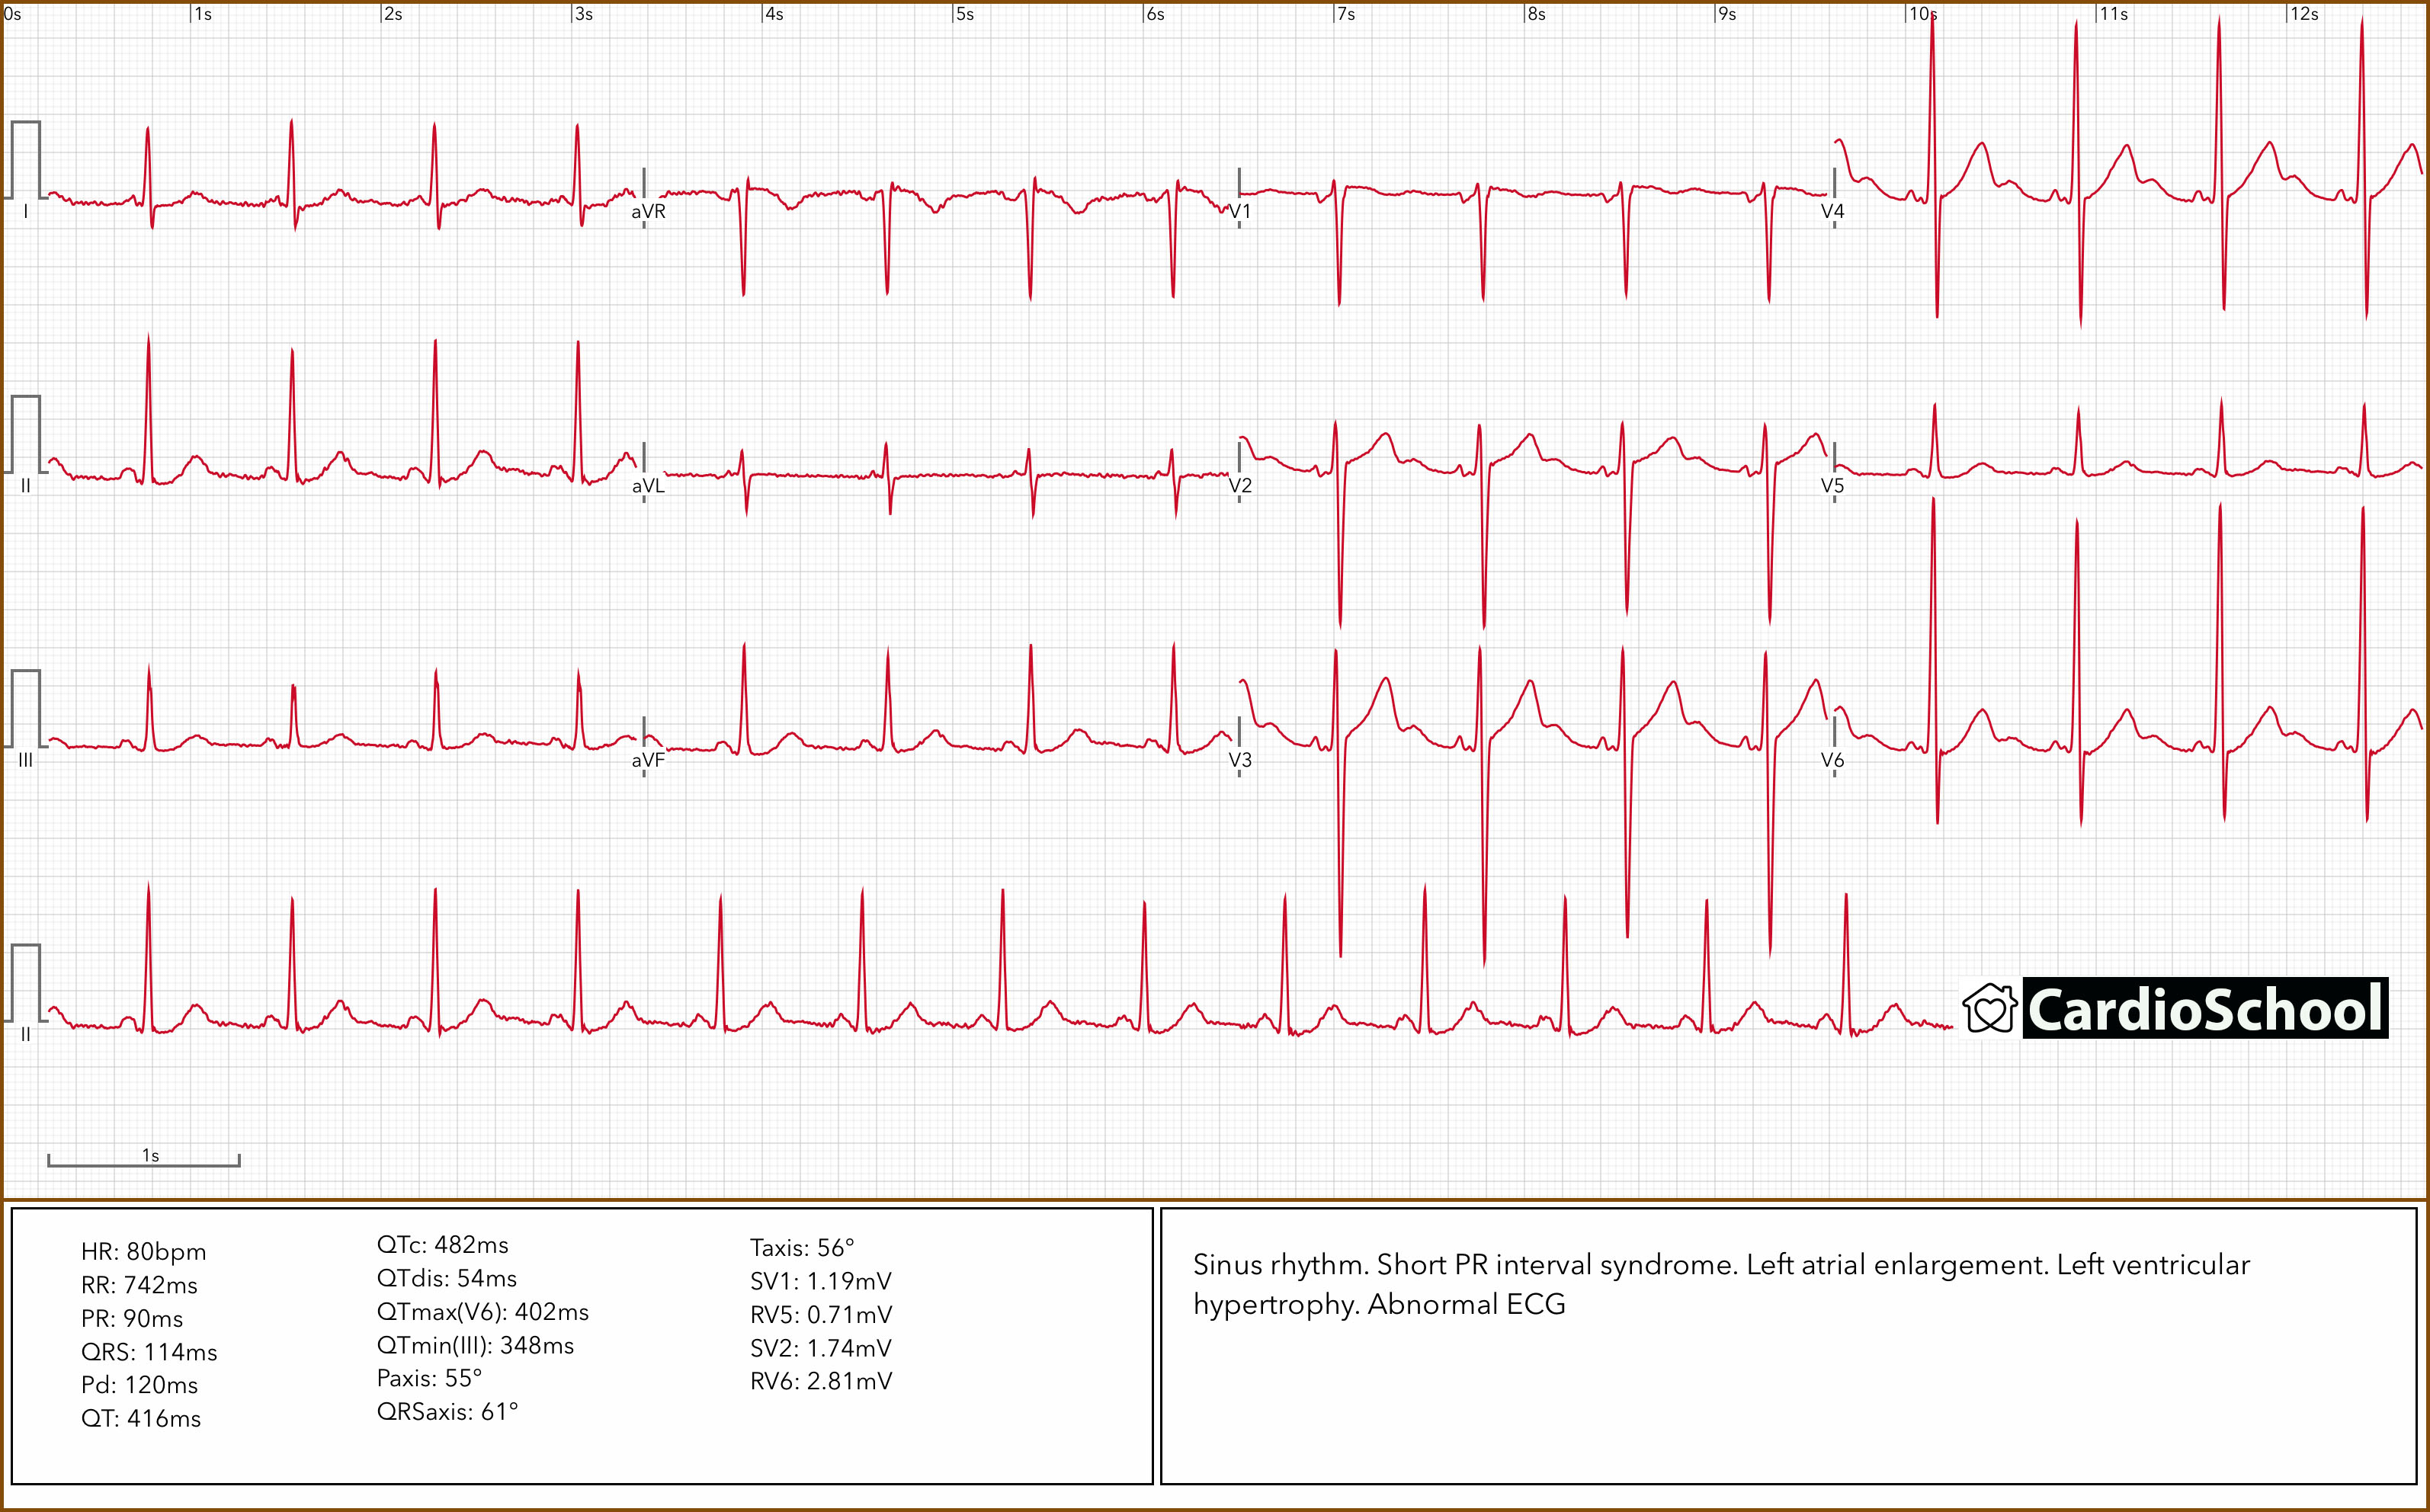This screenshot has height=1512, width=2430.
Task: Select the 'Taxis: 56°' value
Action: 803,1248
